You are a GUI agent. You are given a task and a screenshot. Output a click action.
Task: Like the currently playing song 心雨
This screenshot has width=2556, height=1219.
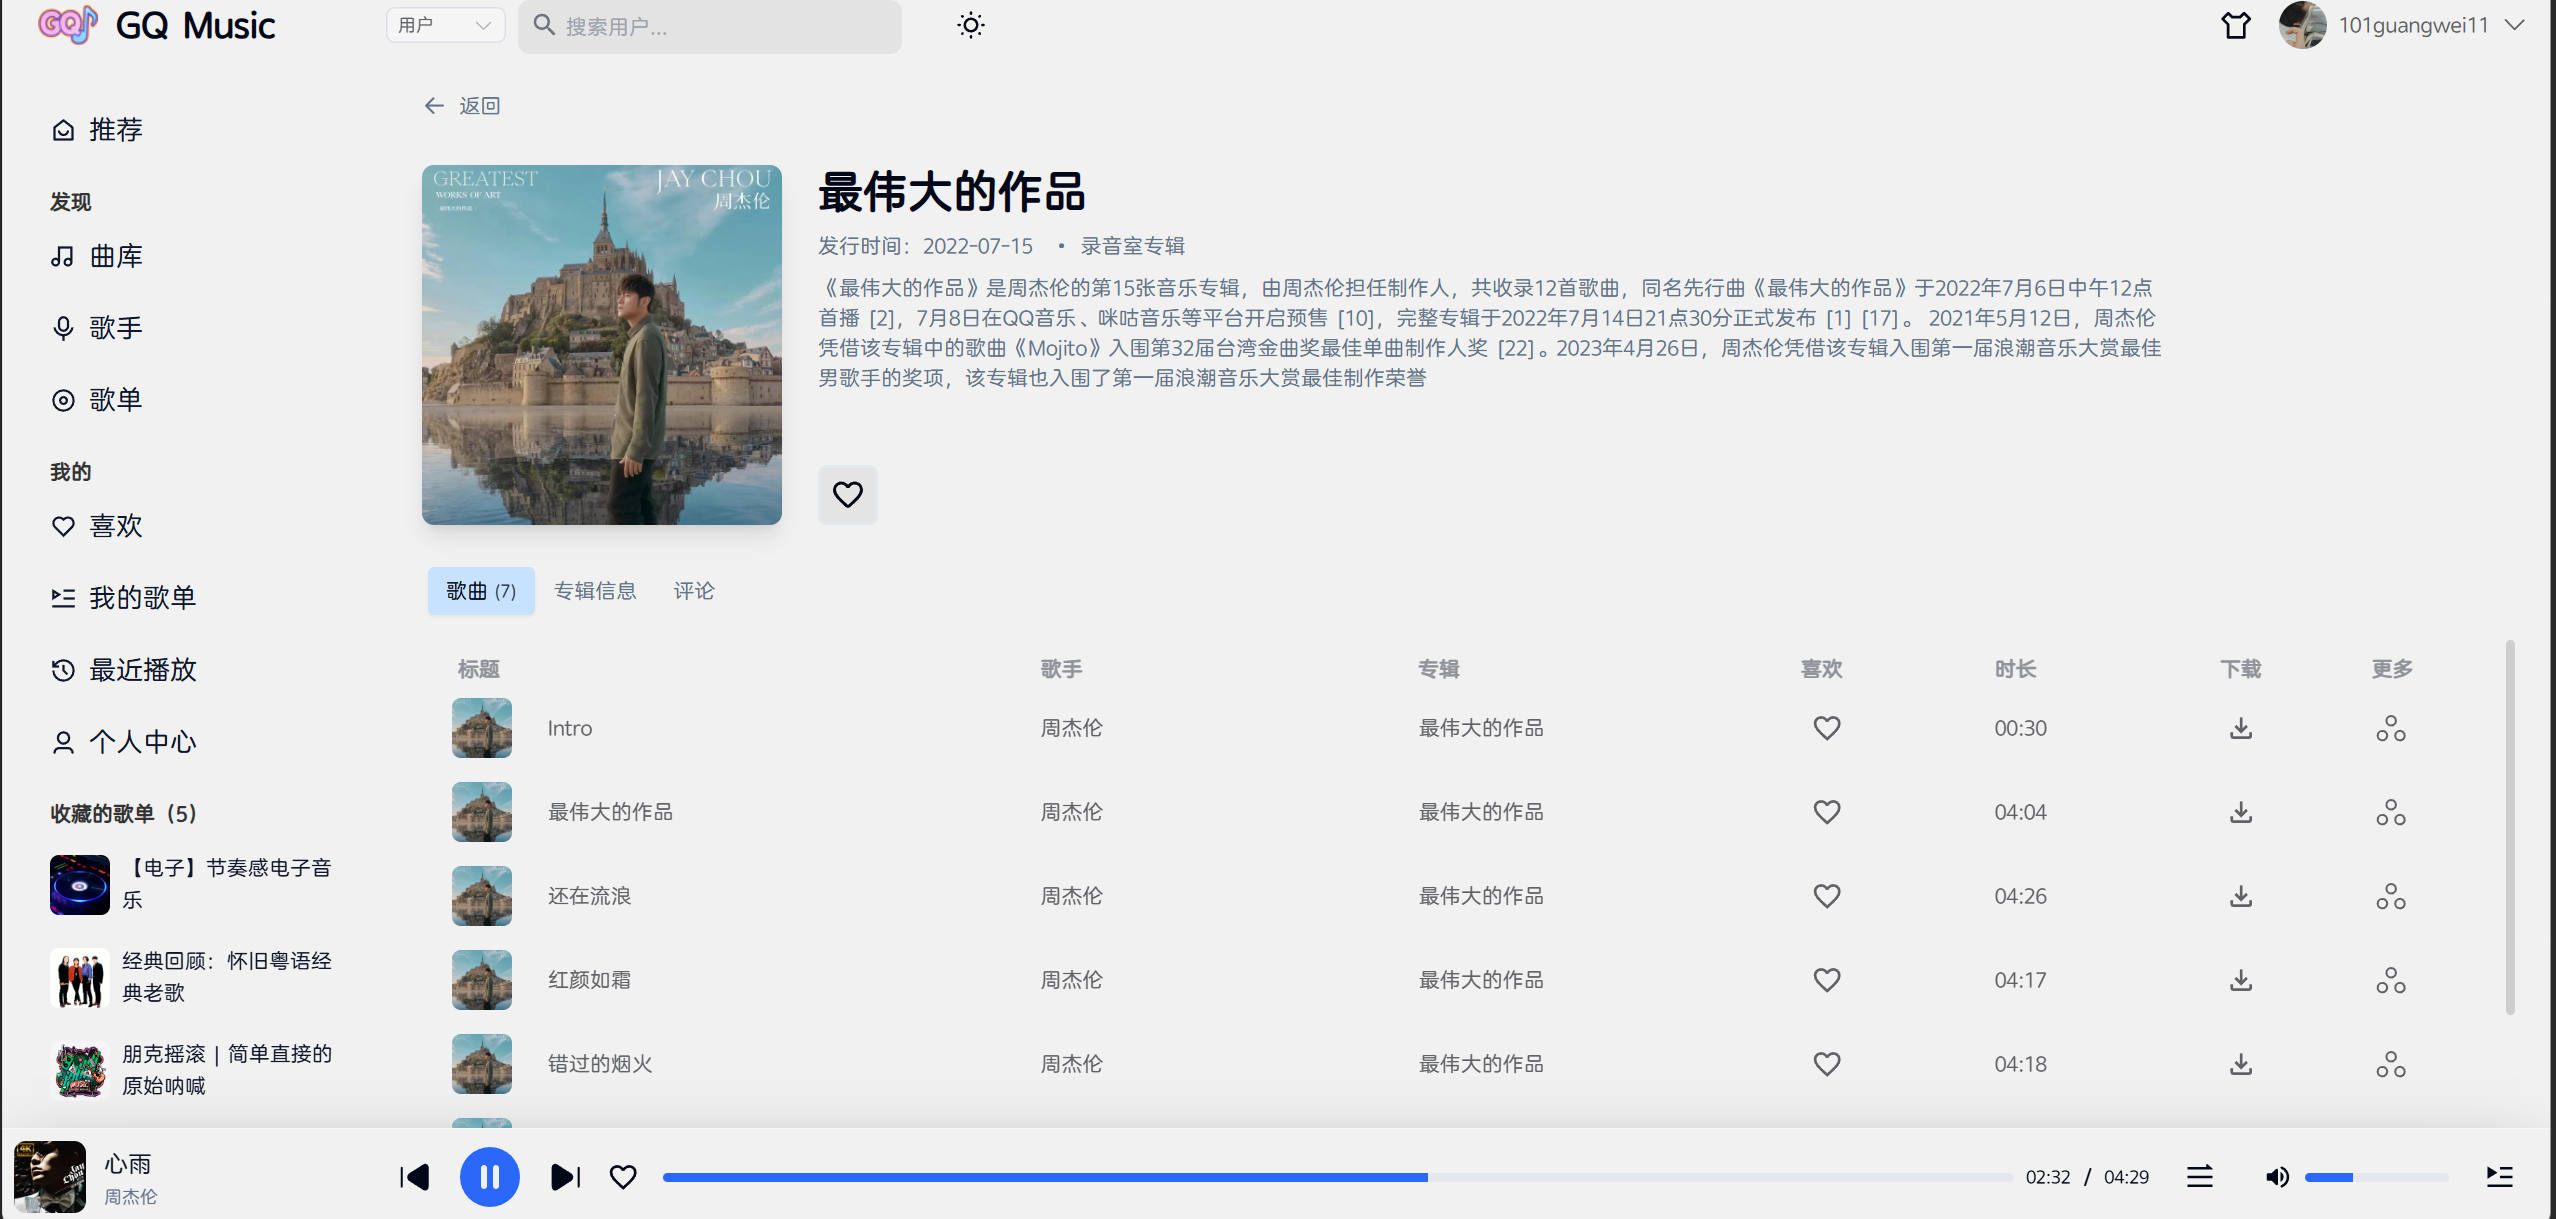(623, 1177)
